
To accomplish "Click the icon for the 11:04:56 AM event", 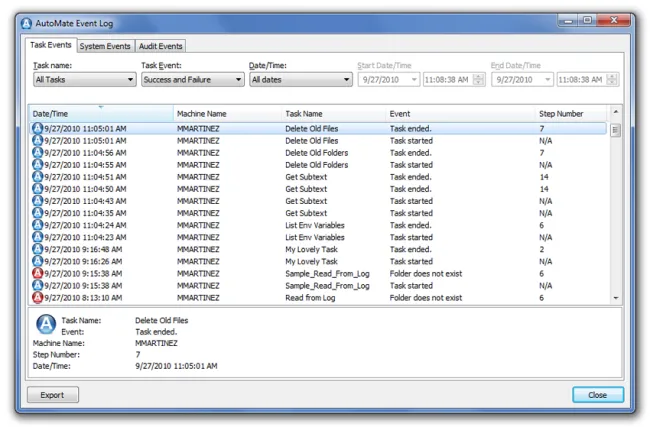I will (x=37, y=152).
